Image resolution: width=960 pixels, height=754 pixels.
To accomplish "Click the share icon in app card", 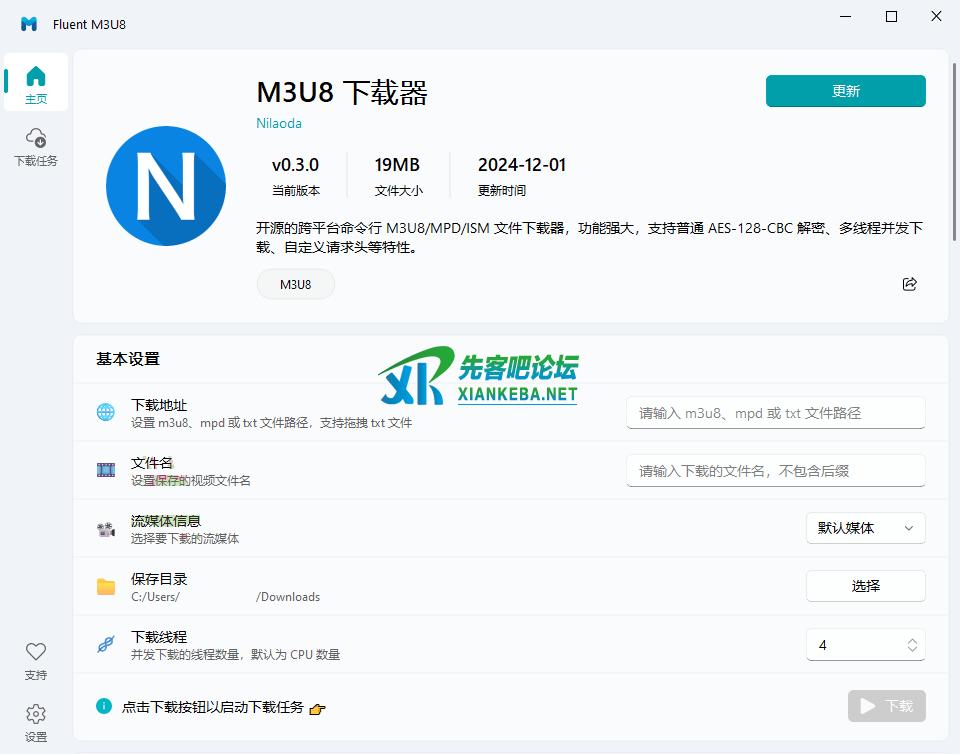I will (909, 284).
